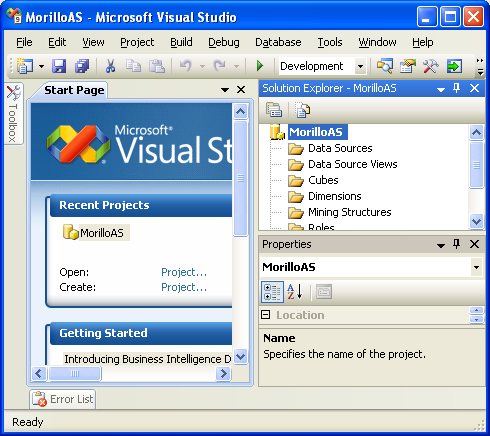Click Solution Explorer scroll up arrow
Viewport: 490px width, 436px height.
click(x=477, y=133)
